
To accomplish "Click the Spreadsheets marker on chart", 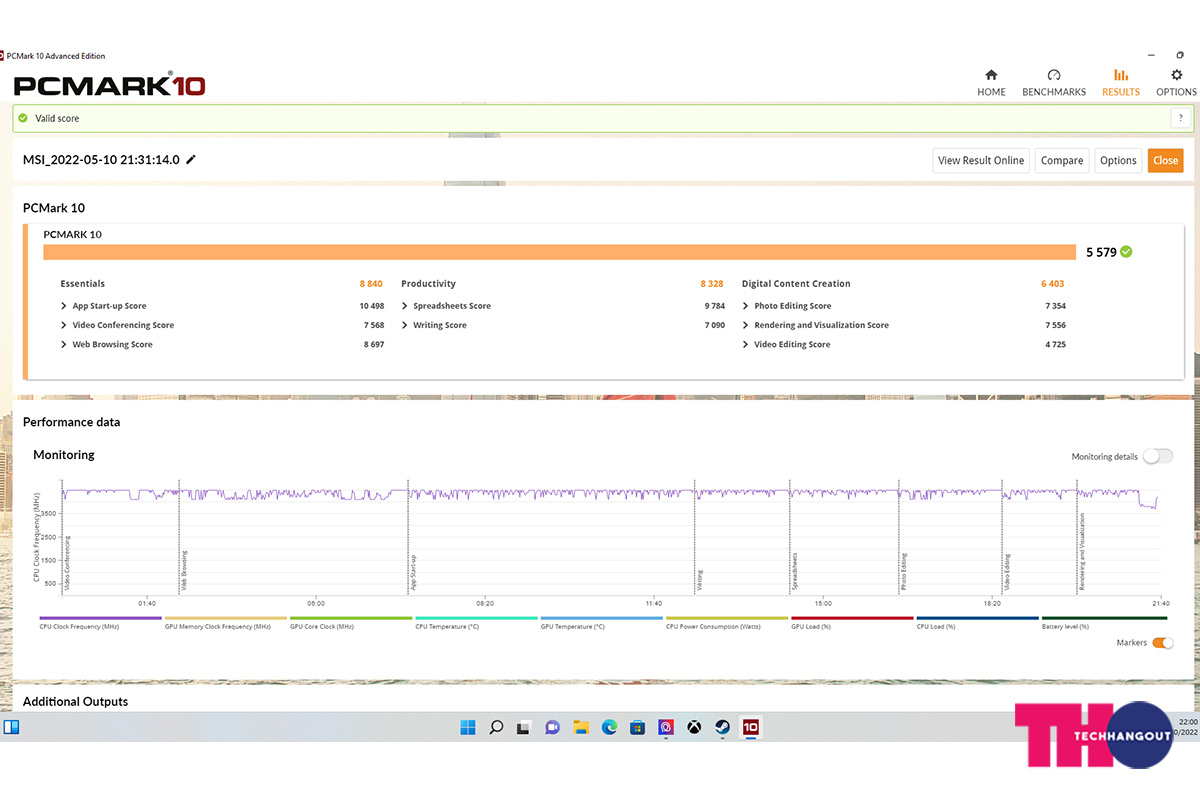I will (x=795, y=571).
